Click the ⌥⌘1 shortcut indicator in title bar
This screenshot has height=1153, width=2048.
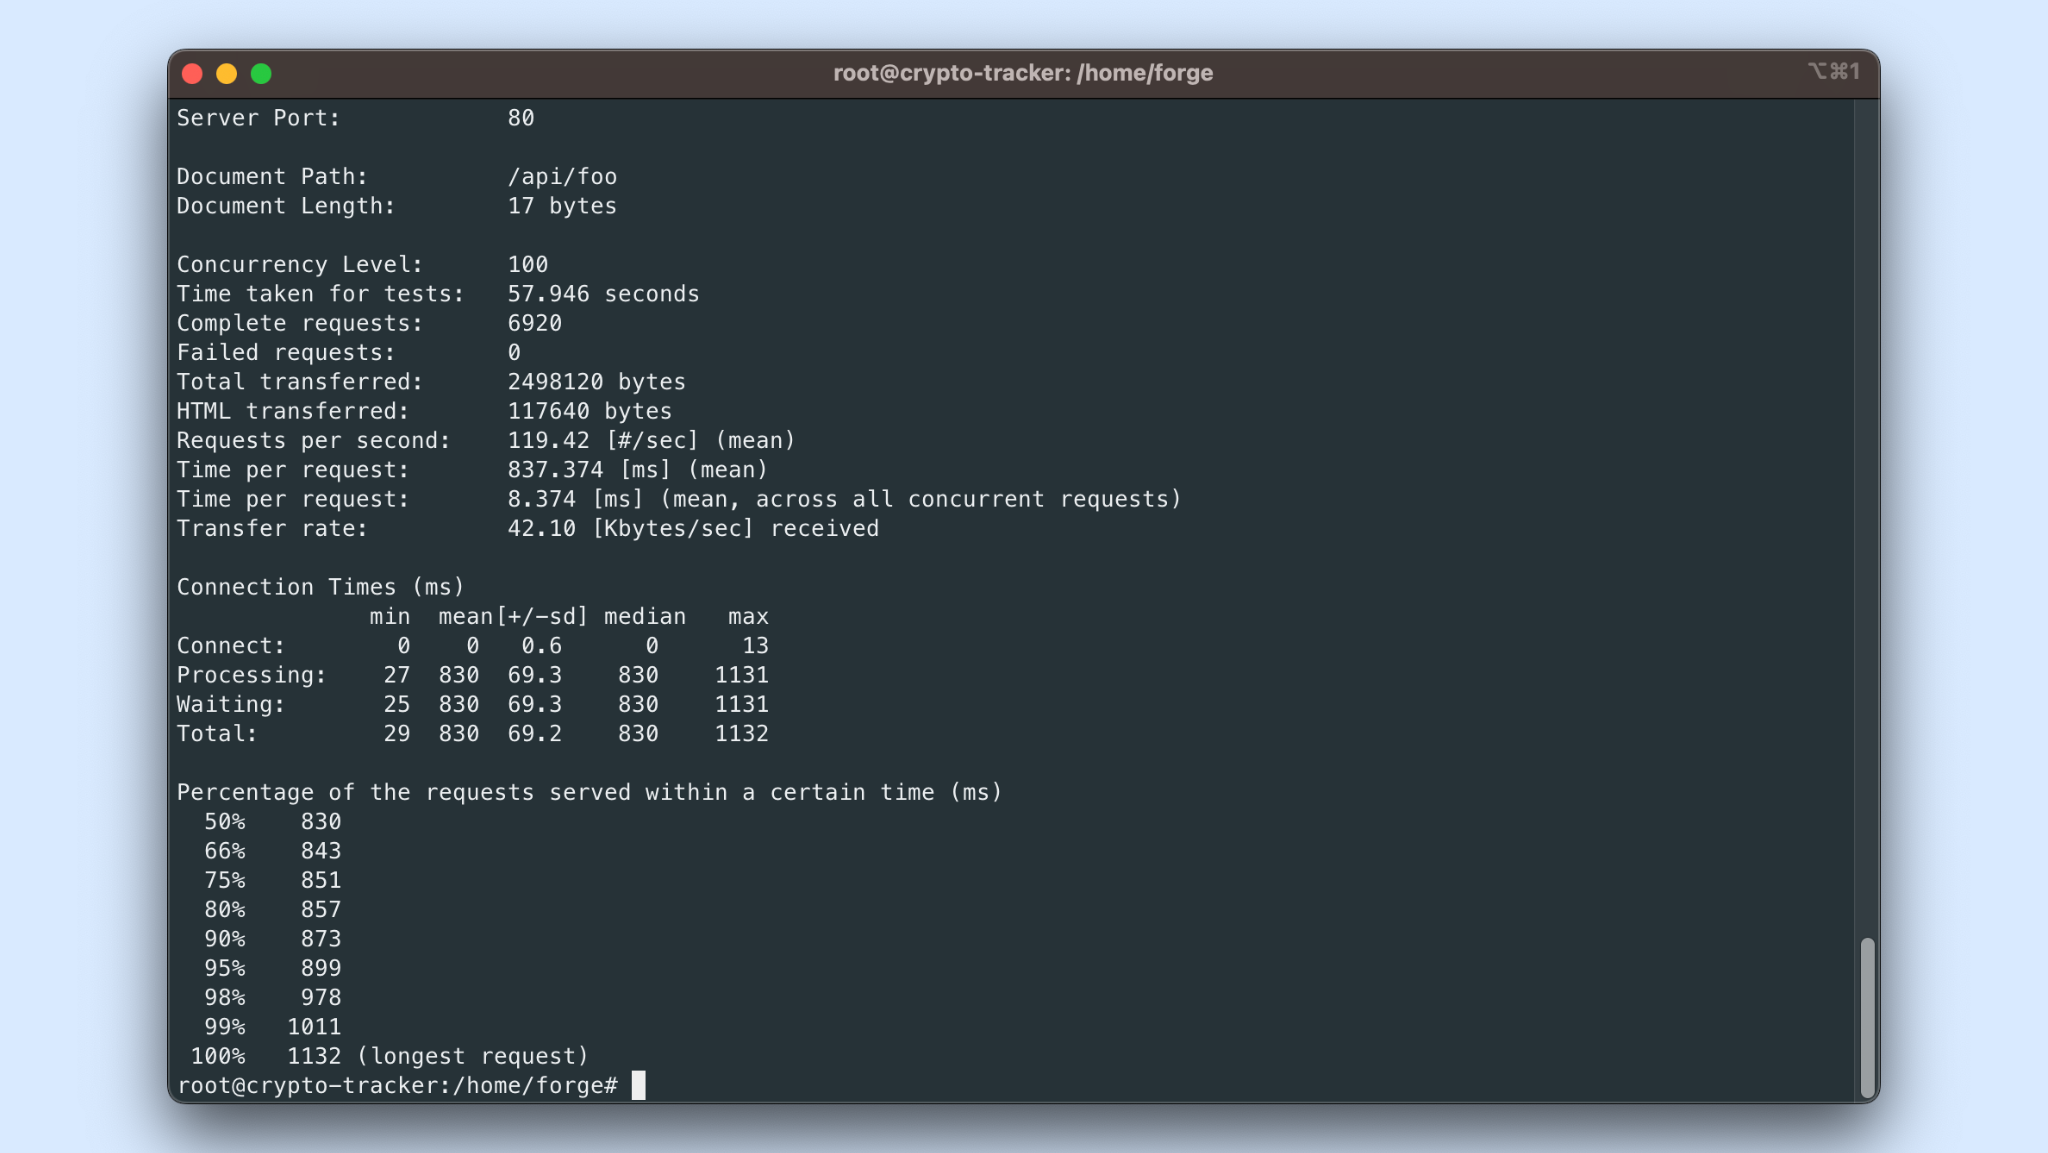click(1833, 71)
